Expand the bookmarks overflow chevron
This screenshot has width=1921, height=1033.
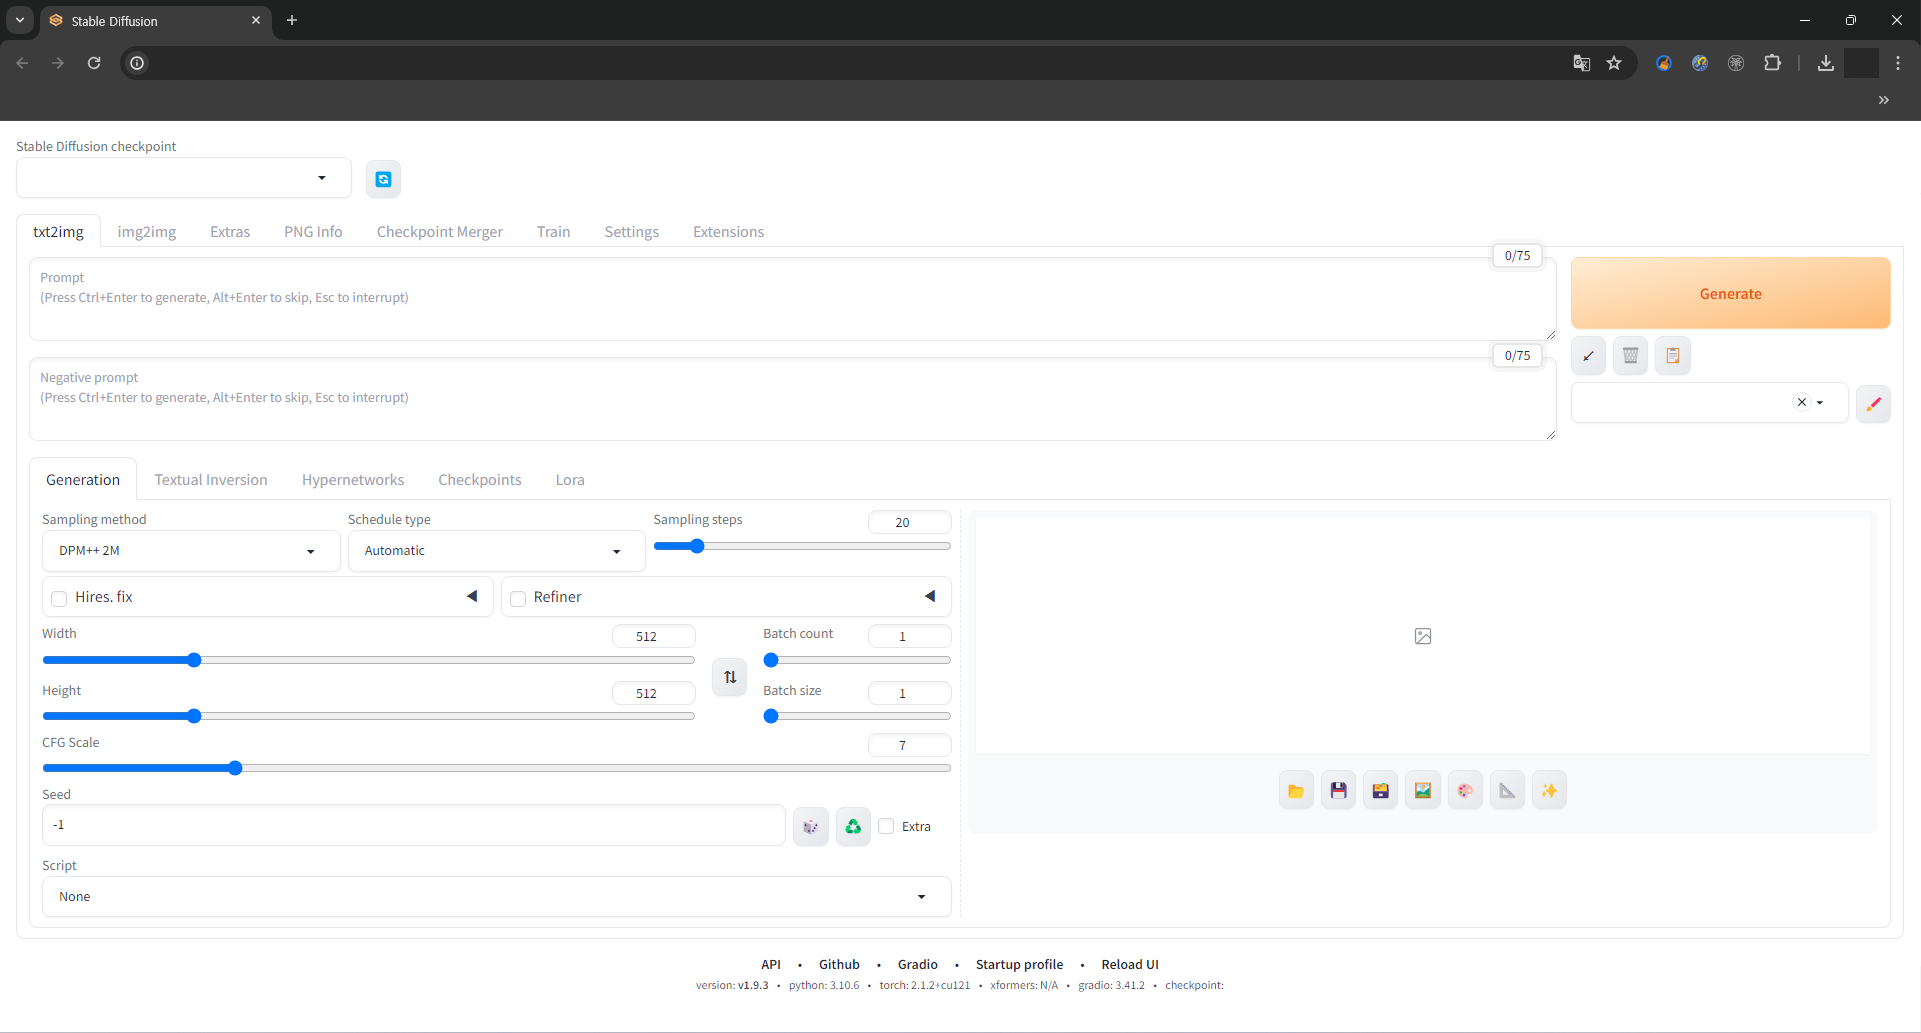pyautogui.click(x=1884, y=100)
